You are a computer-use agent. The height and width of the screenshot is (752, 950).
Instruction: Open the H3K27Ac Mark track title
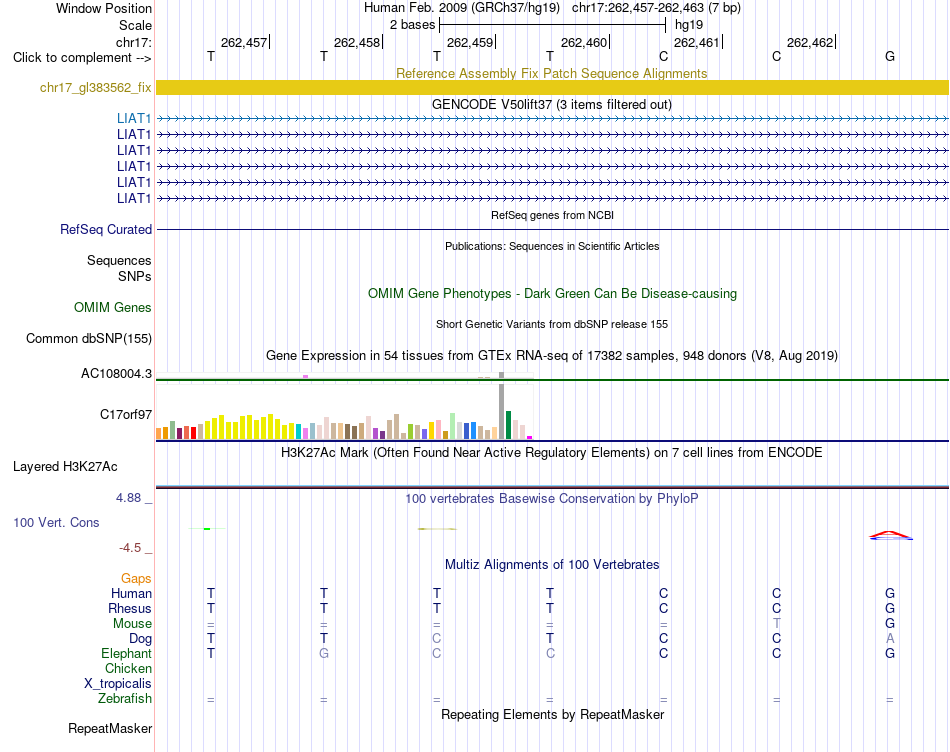[x=551, y=453]
